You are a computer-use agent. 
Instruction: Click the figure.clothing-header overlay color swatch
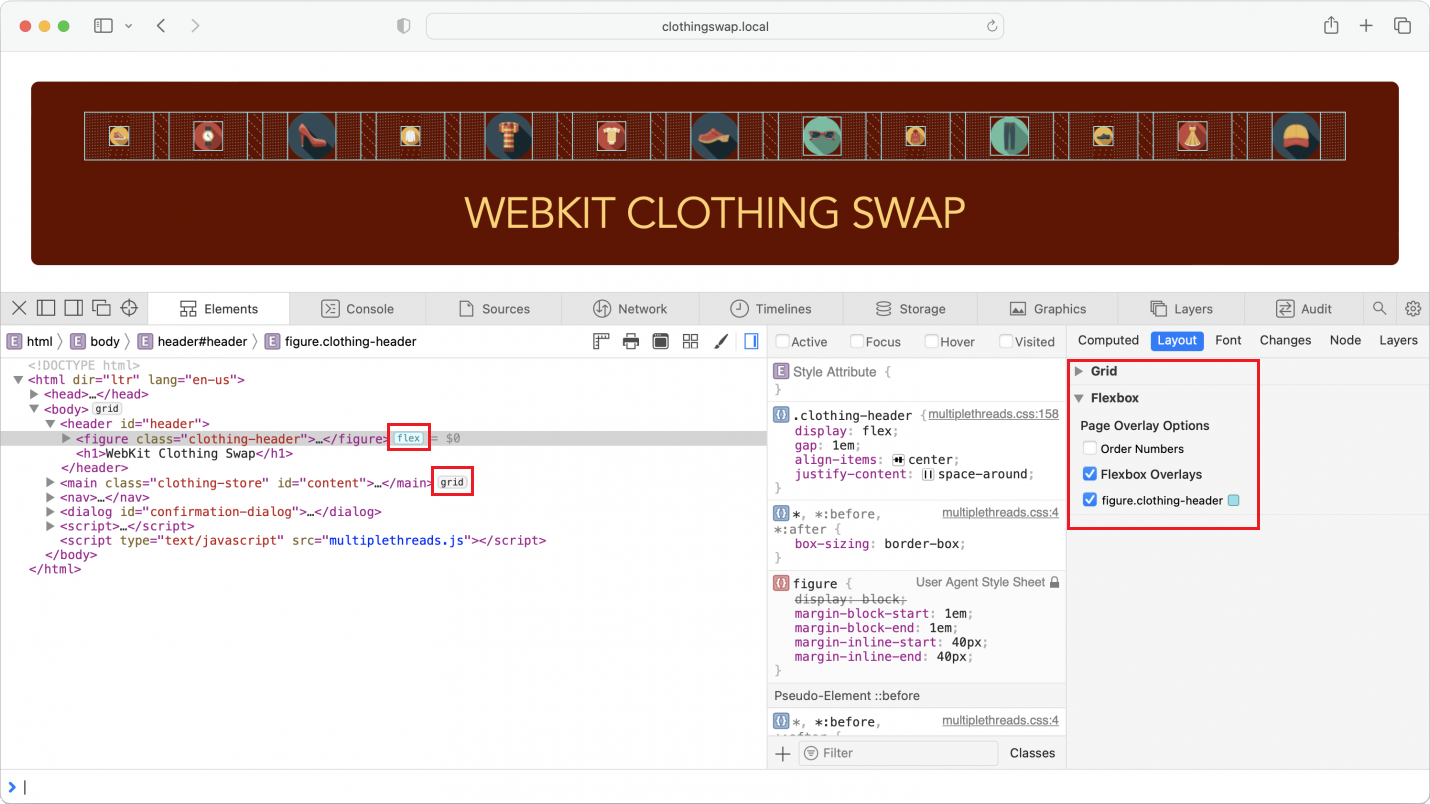1233,499
